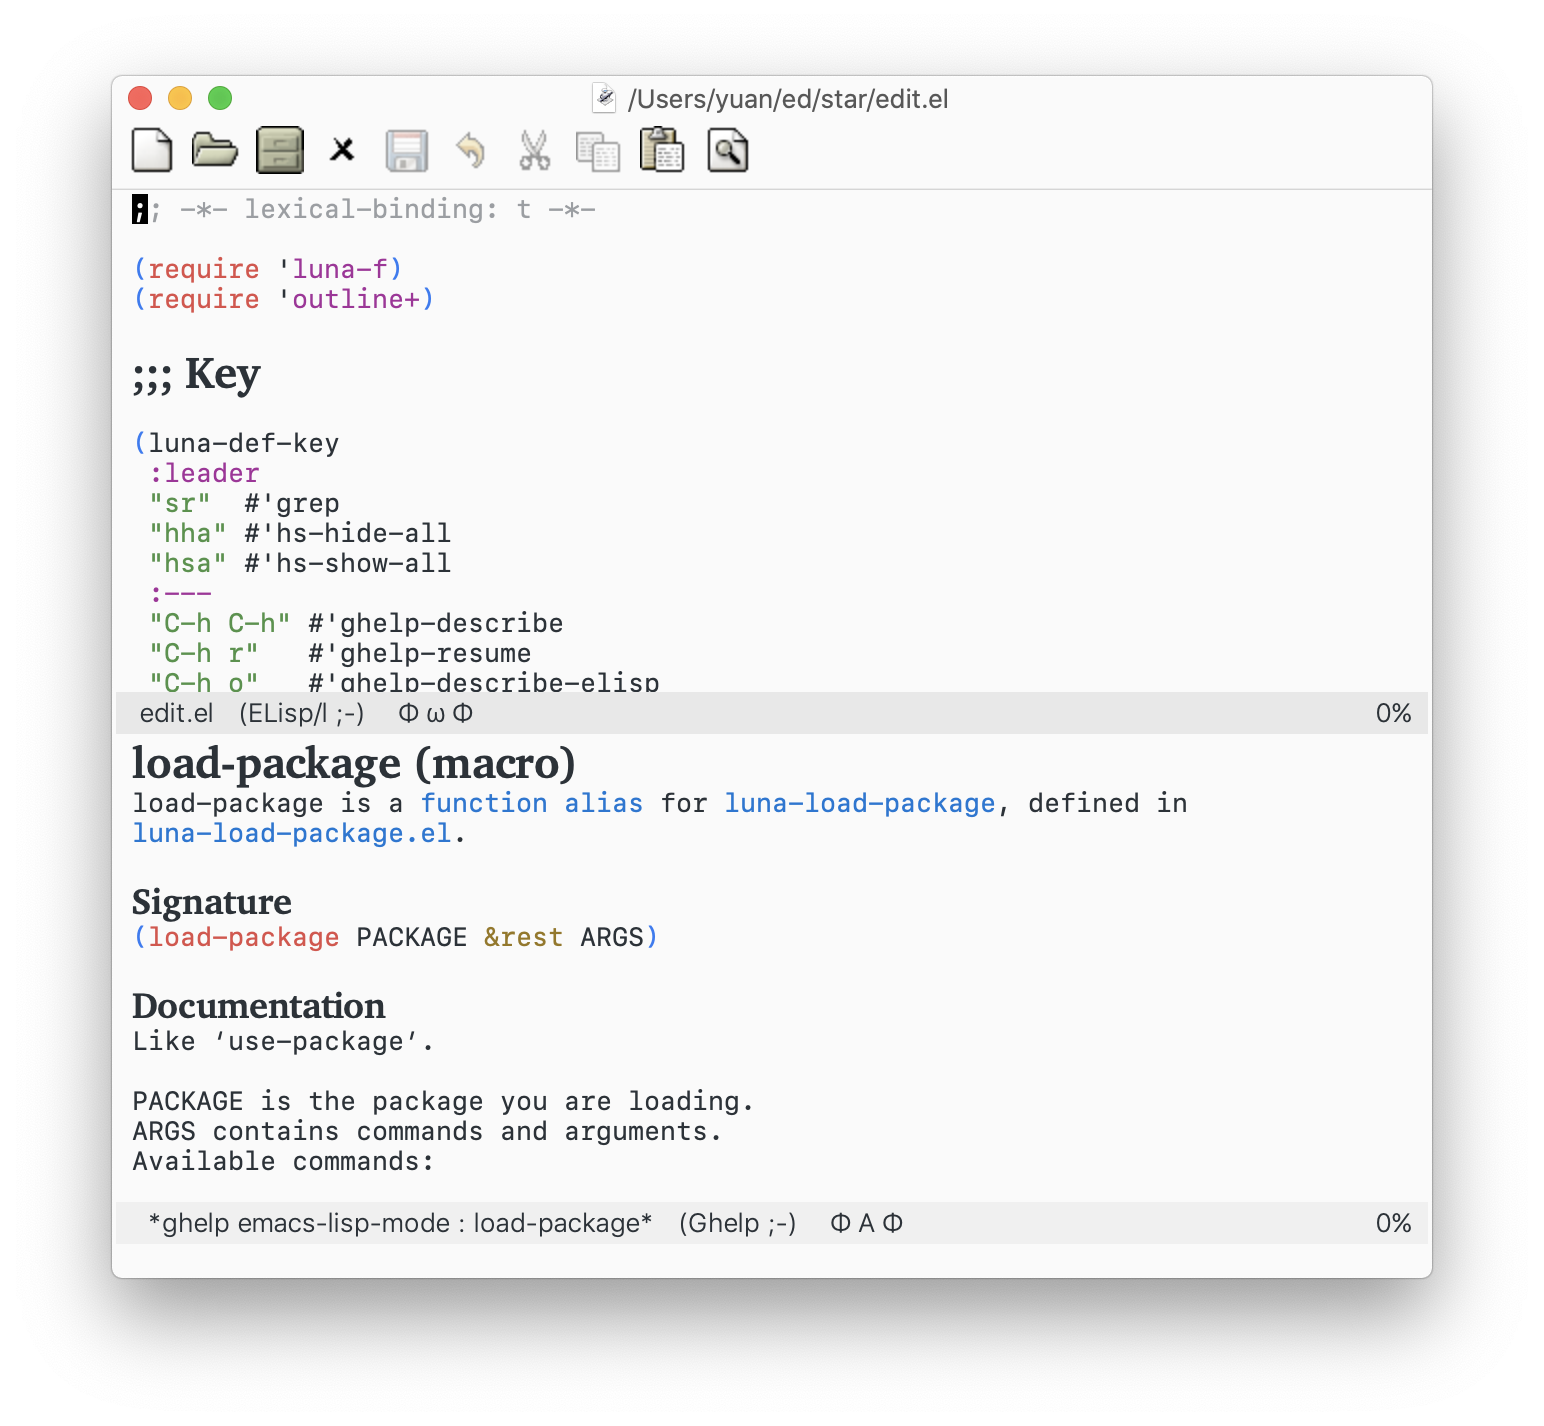
Task: Undo with the curved arrow icon
Action: click(470, 151)
